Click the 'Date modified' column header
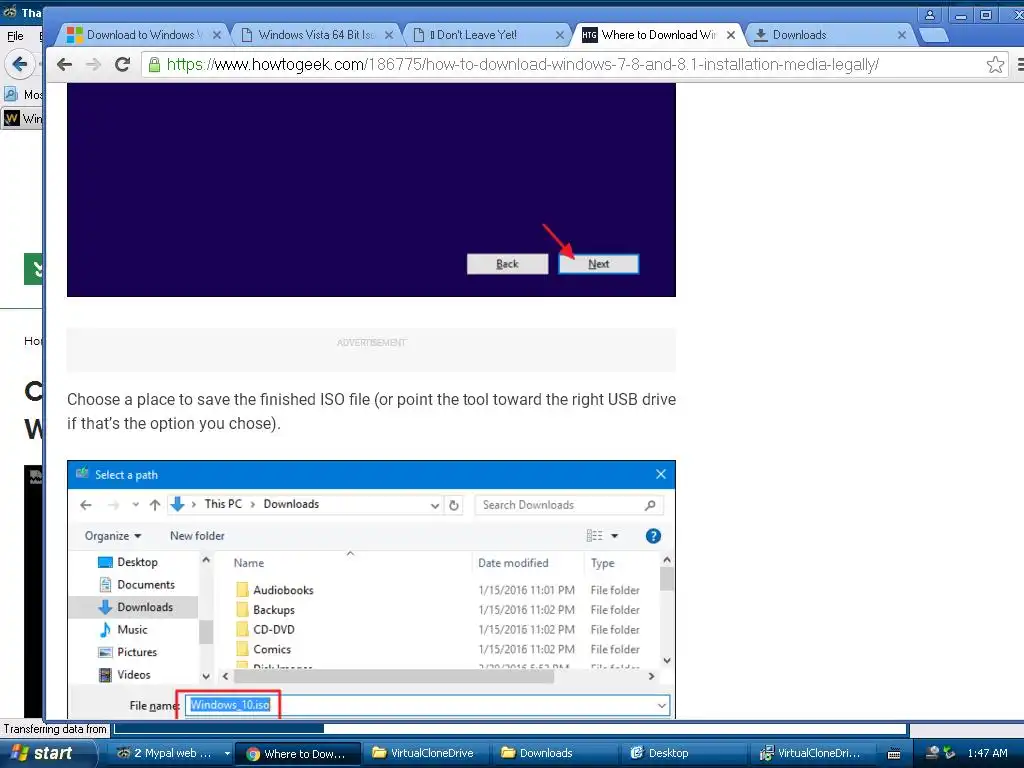 click(x=513, y=563)
